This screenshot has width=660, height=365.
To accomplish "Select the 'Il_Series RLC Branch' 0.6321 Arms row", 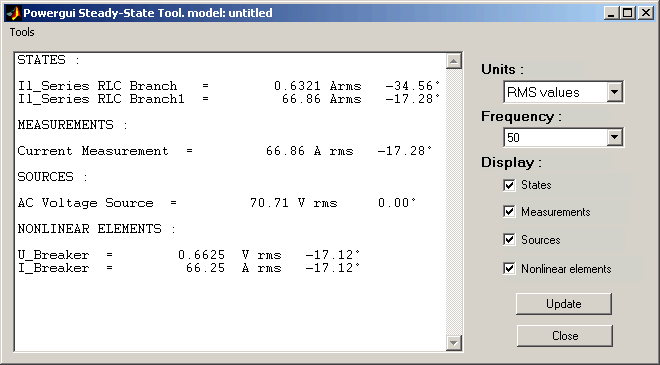I will click(x=229, y=86).
